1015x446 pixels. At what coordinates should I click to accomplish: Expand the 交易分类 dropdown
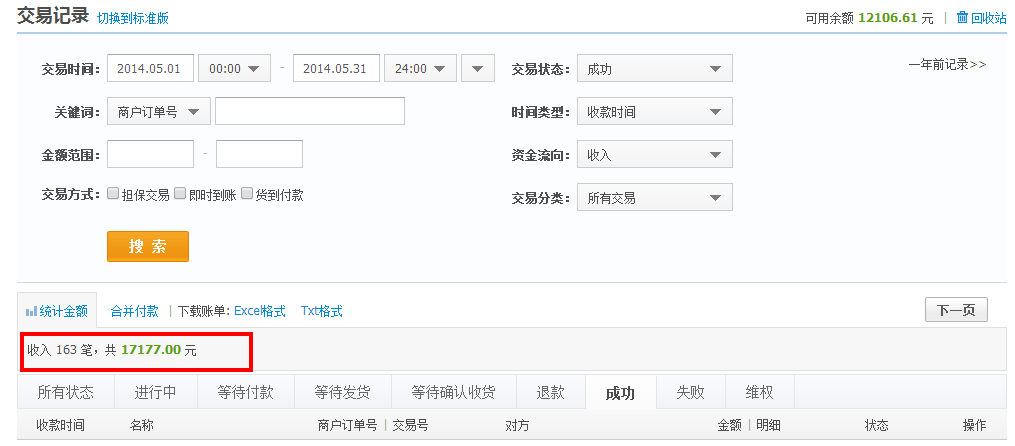coord(654,197)
